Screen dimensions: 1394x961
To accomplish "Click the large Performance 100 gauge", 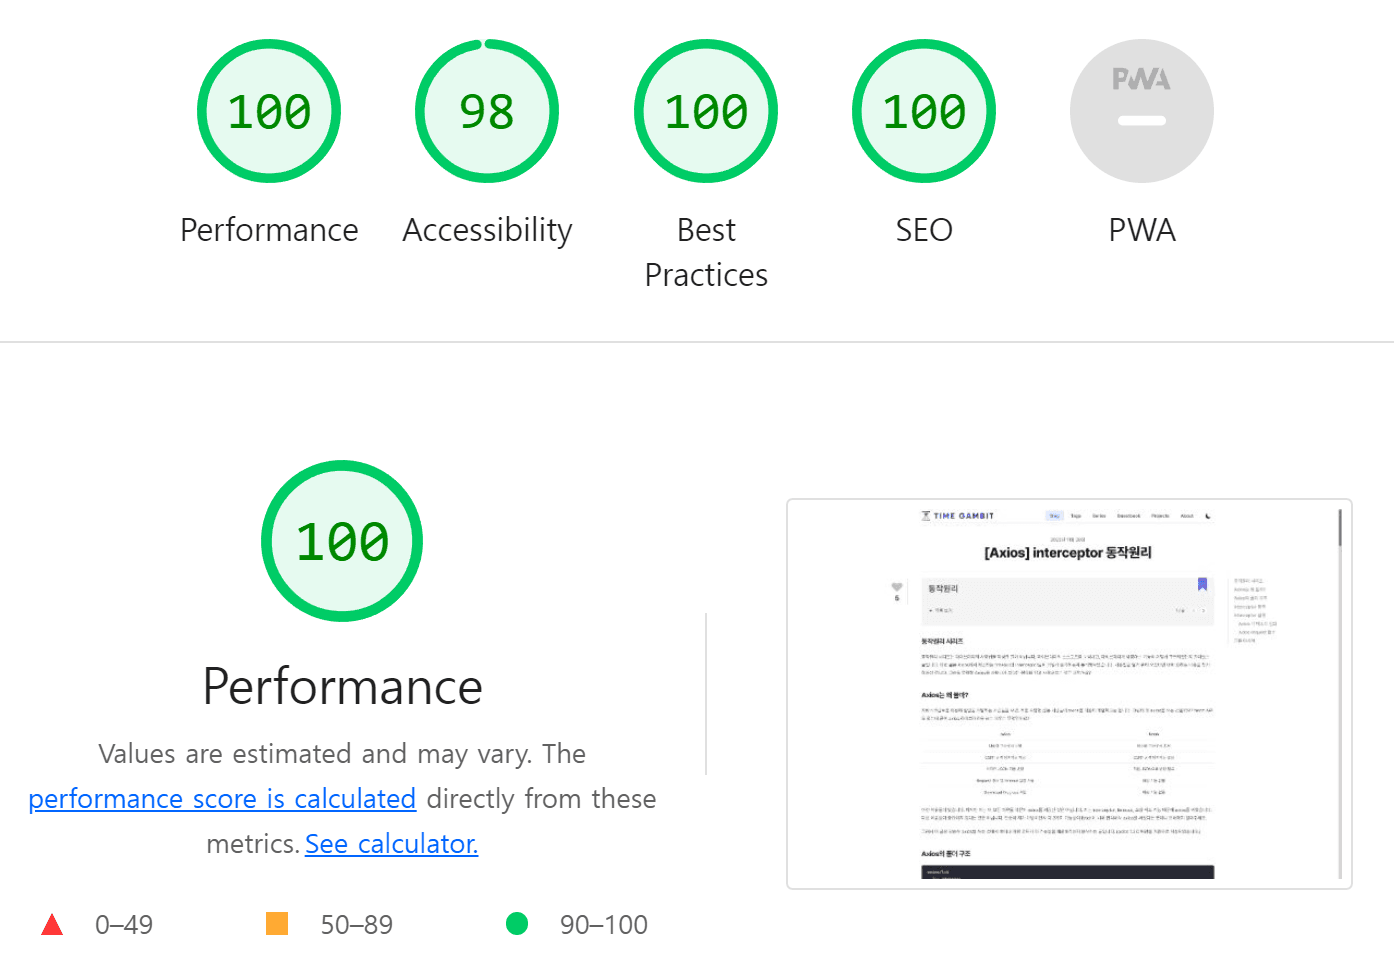I will tap(342, 541).
